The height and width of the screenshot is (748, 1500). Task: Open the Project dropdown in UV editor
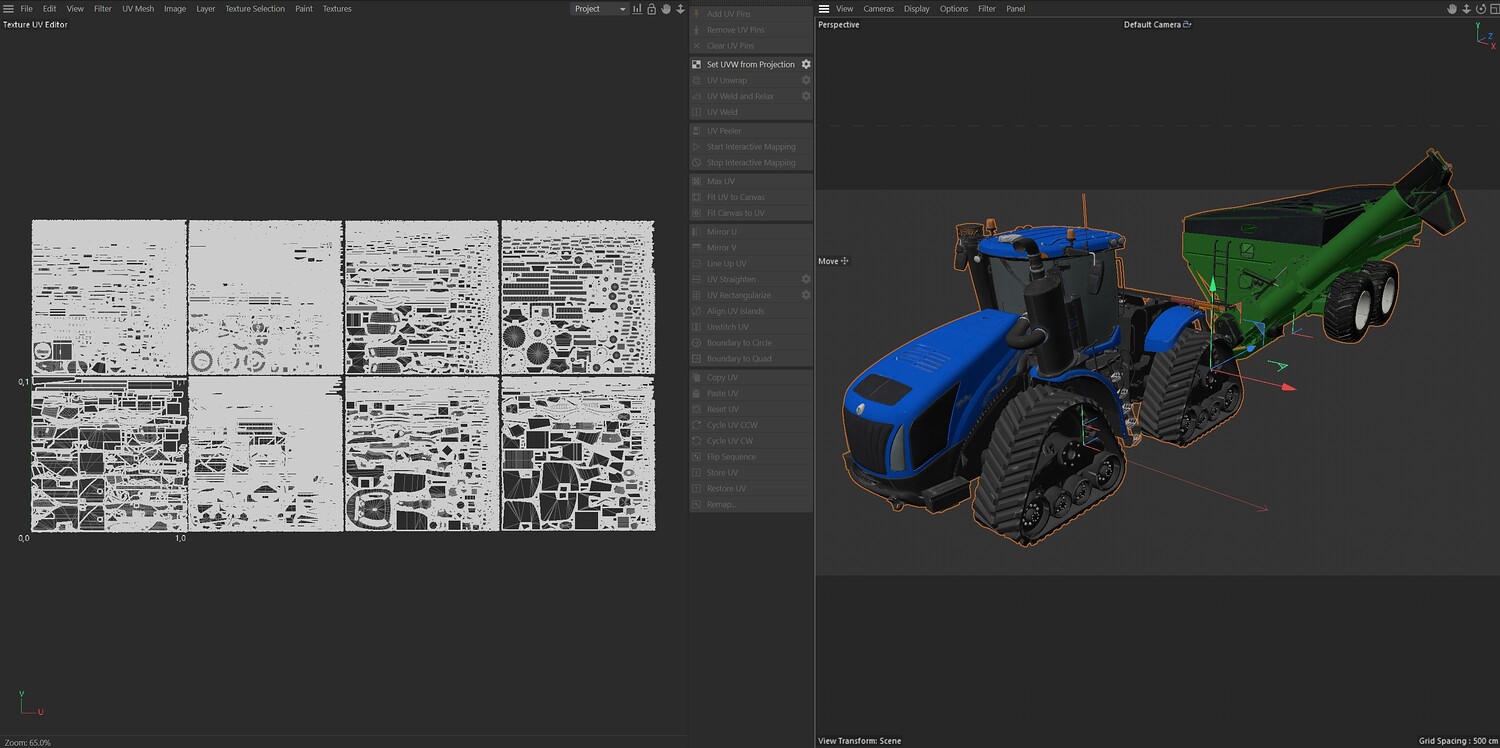(x=599, y=9)
